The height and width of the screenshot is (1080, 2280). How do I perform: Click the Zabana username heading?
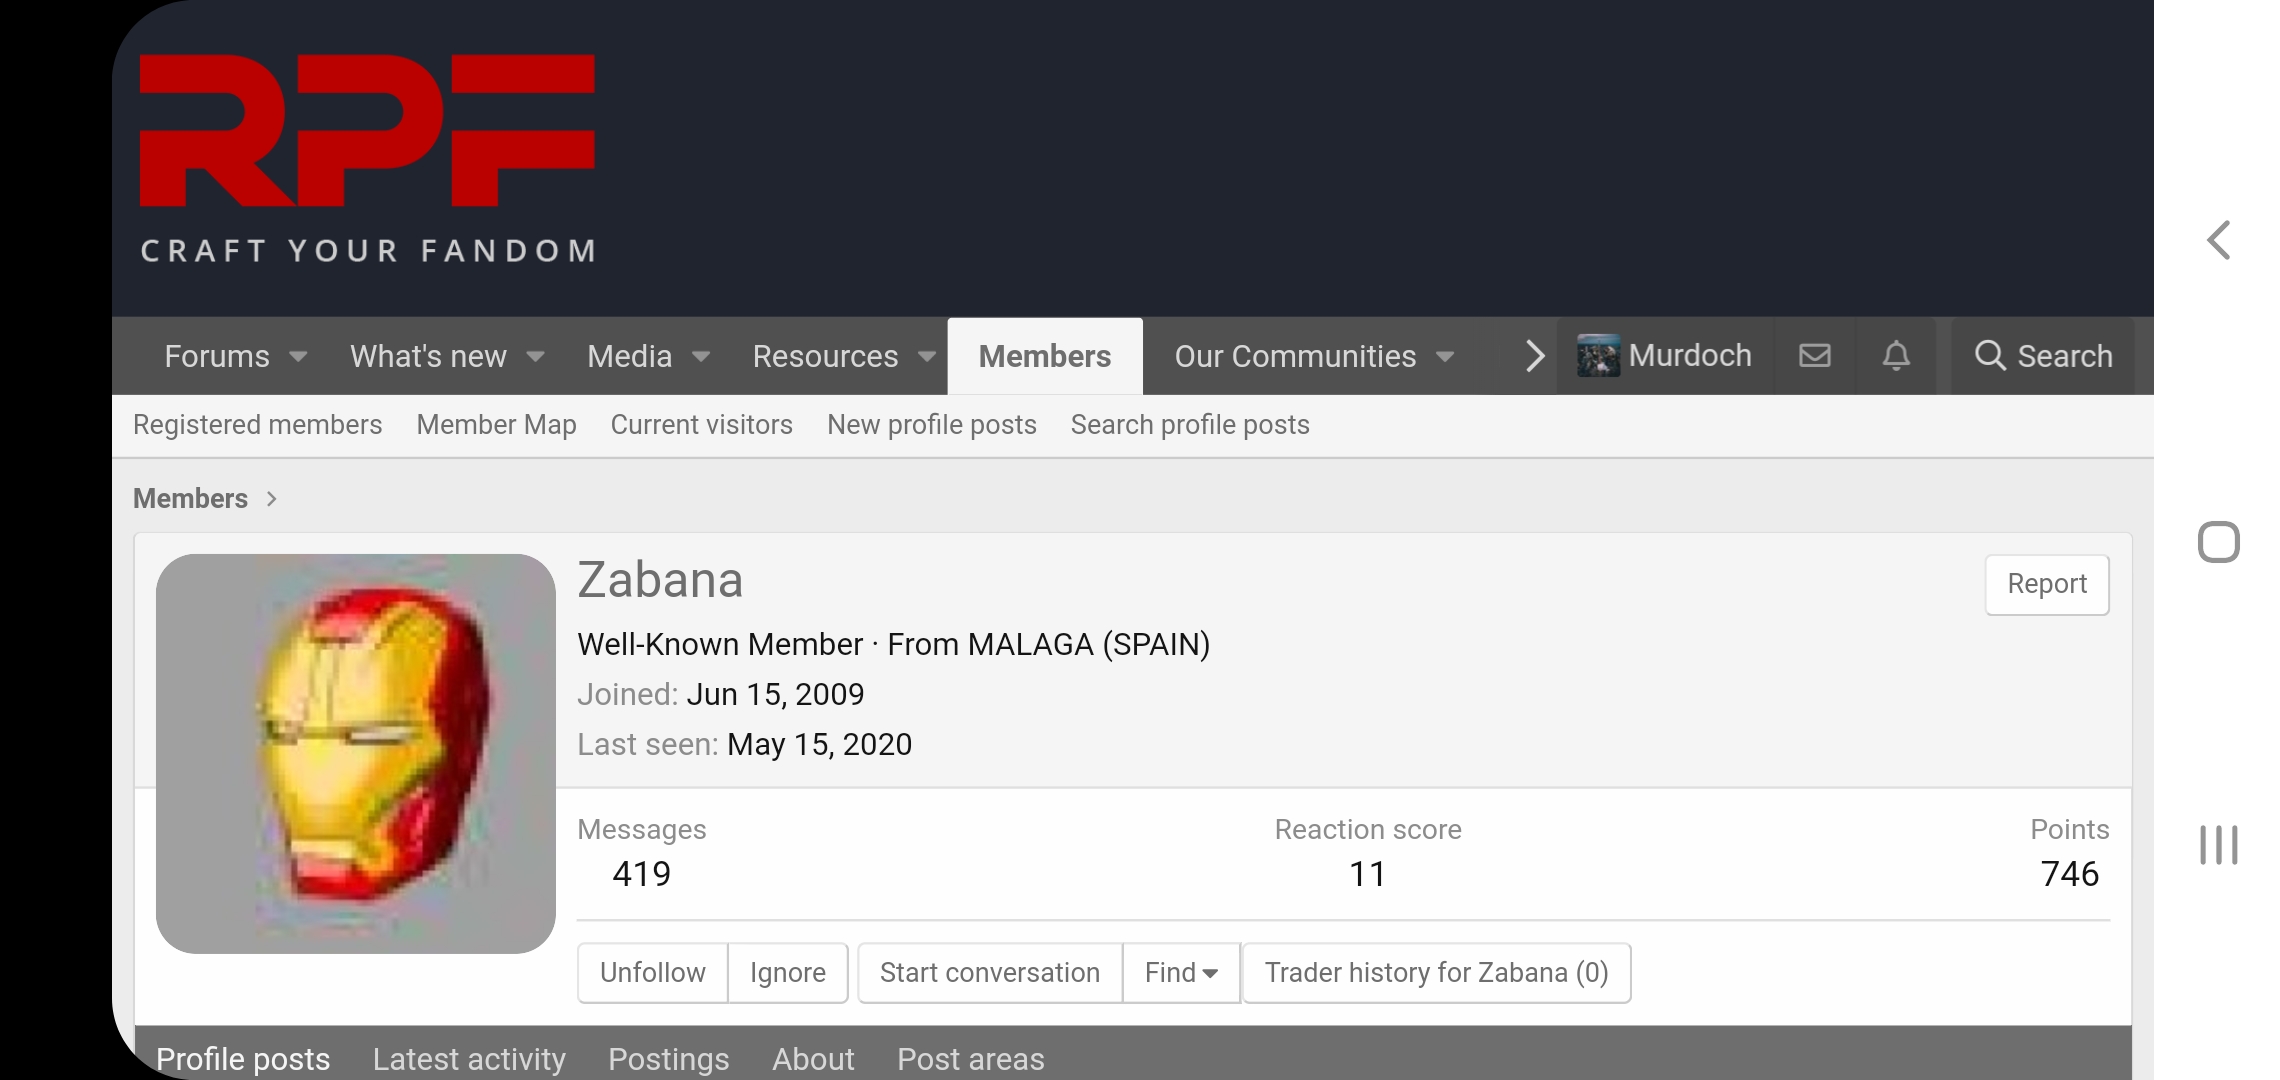pyautogui.click(x=660, y=581)
